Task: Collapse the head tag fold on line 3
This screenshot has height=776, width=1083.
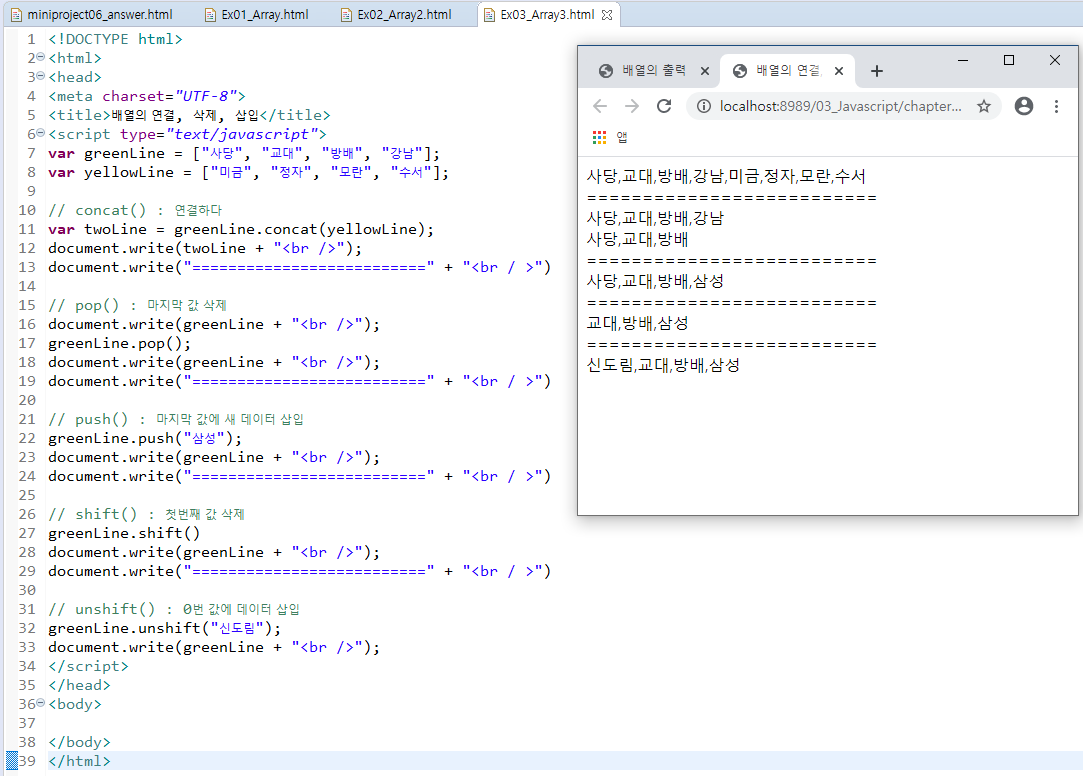Action: click(x=41, y=75)
